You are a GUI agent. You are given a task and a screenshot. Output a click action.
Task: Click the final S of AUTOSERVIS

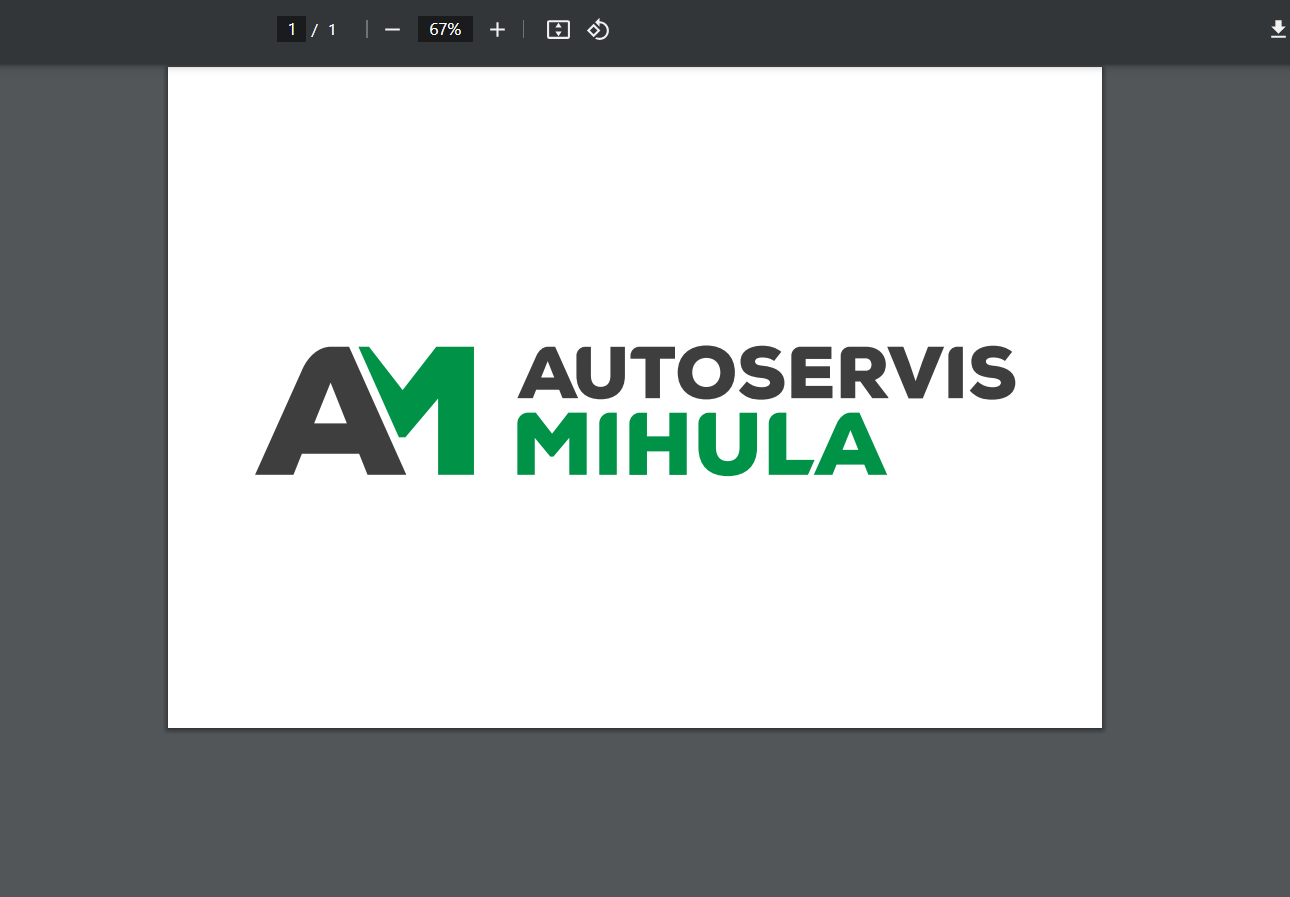pyautogui.click(x=990, y=372)
